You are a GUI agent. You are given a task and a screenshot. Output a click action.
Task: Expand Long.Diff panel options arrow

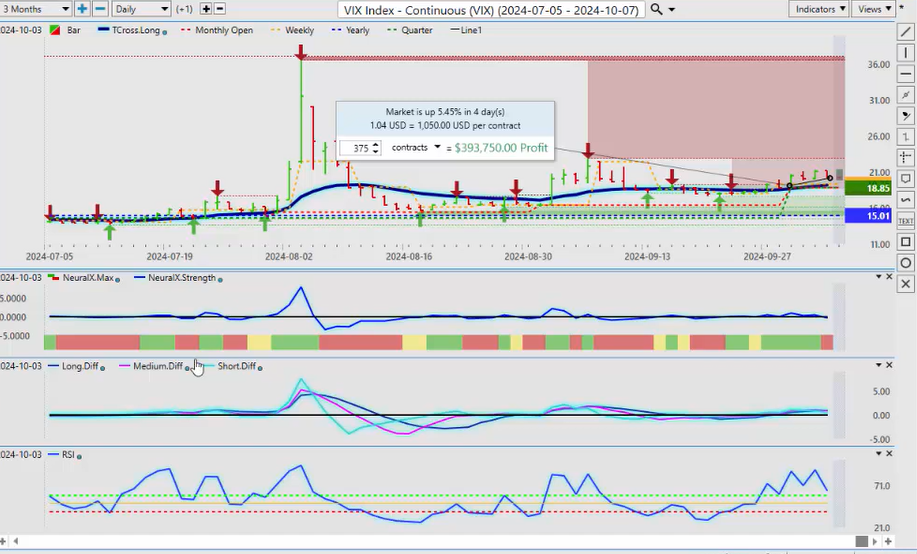878,365
